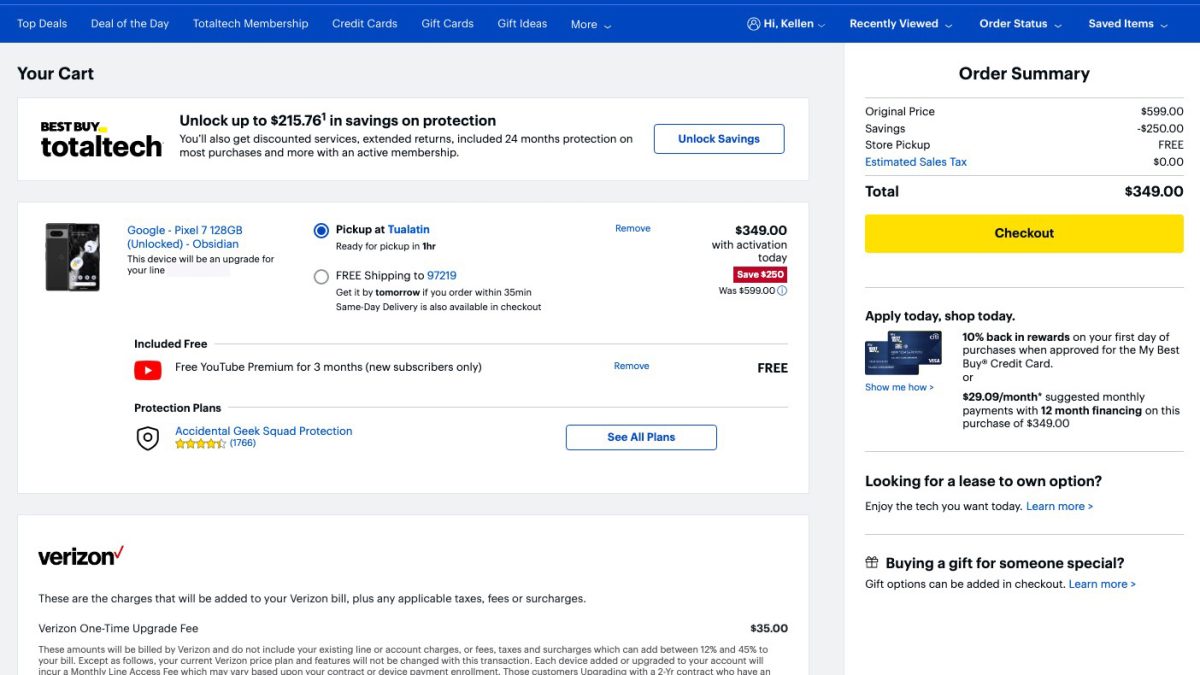This screenshot has width=1200, height=675.
Task: Click the price info icon beside Was $599.00
Action: (782, 291)
